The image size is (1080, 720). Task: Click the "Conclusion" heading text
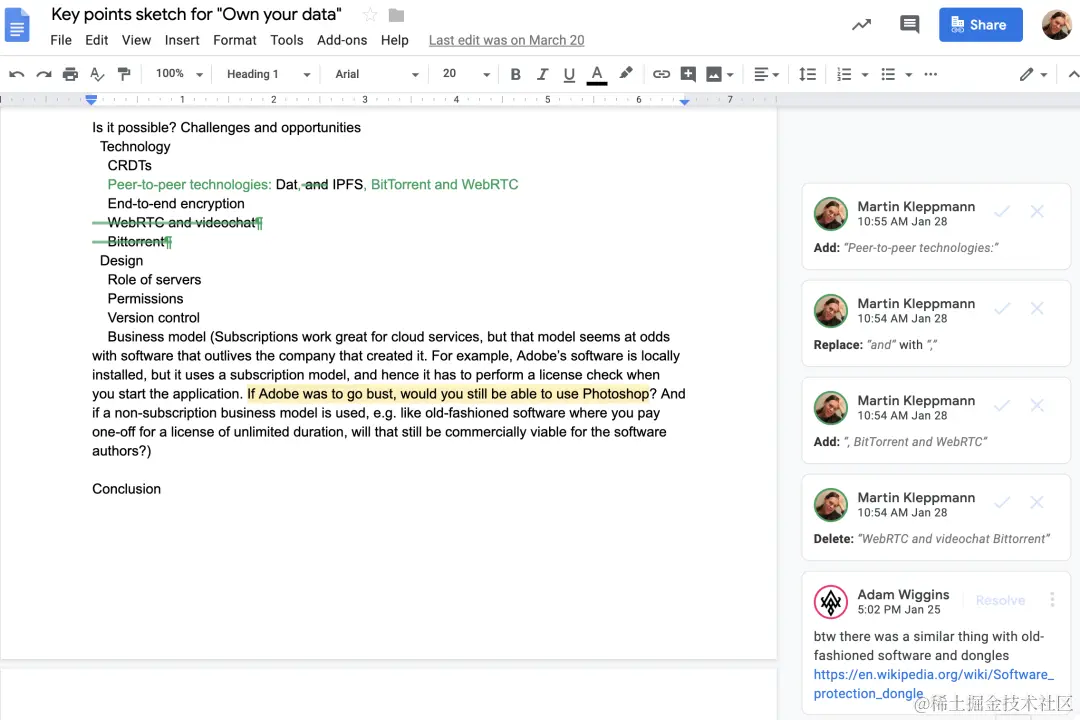coord(127,489)
